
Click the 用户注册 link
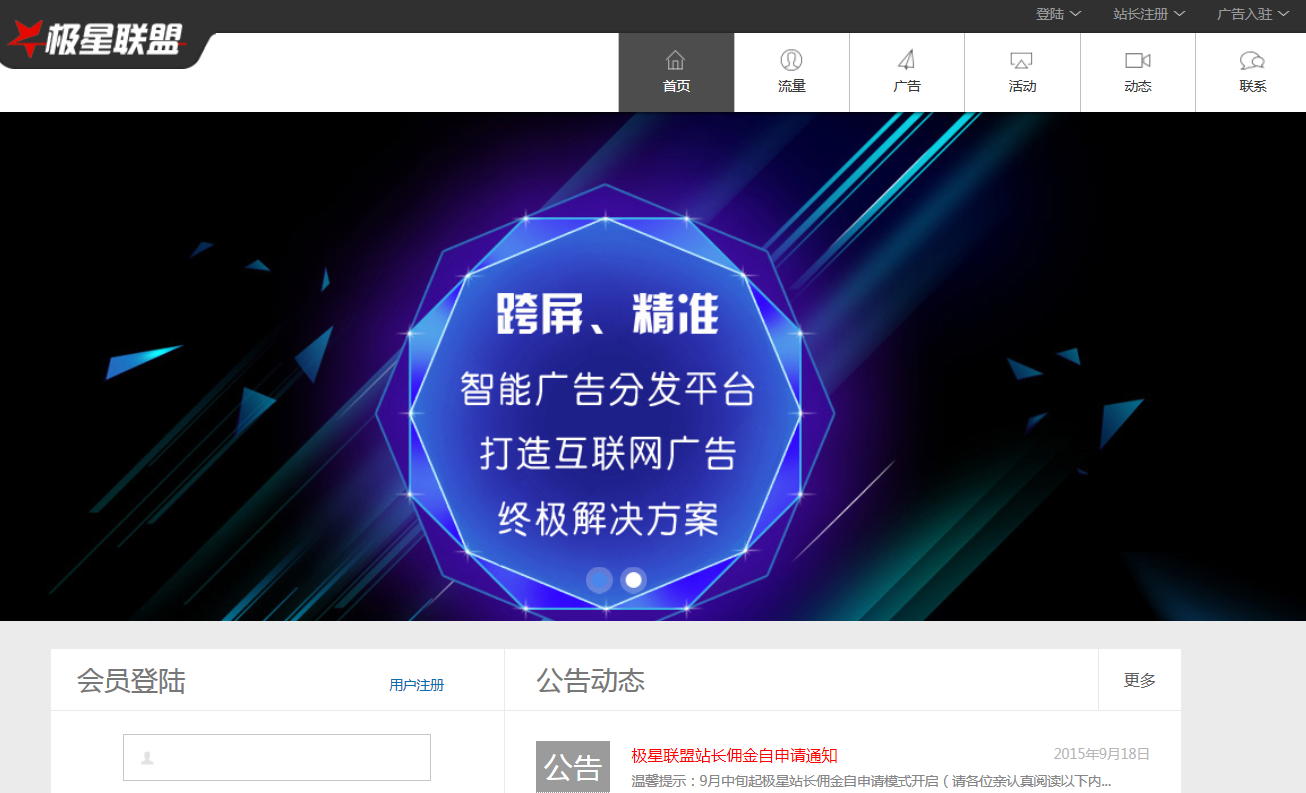point(416,685)
